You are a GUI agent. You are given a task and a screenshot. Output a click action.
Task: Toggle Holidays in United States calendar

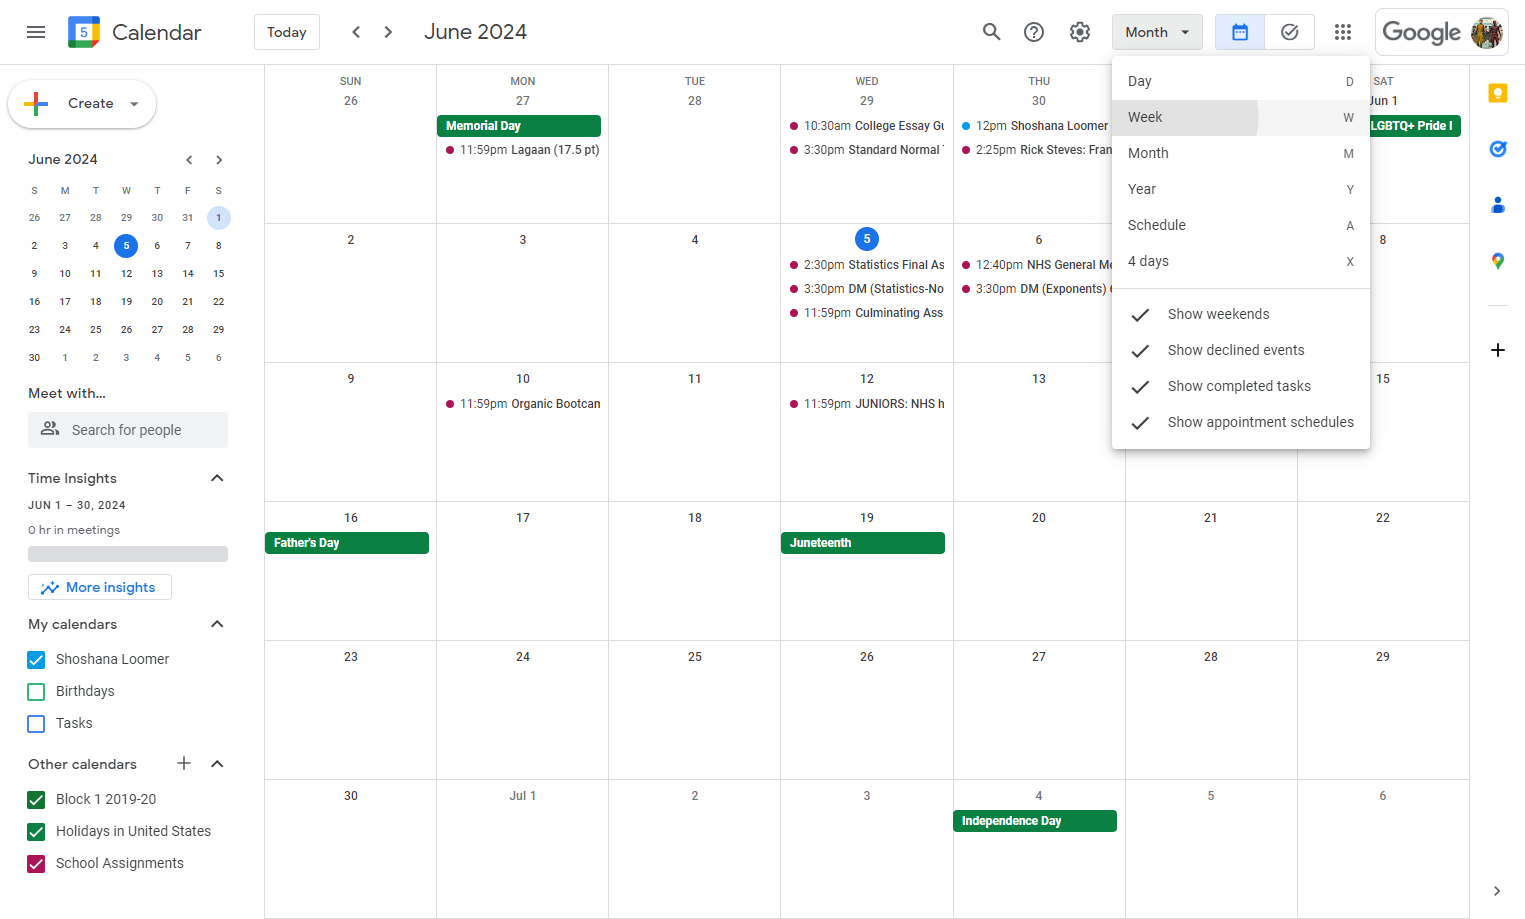(36, 832)
